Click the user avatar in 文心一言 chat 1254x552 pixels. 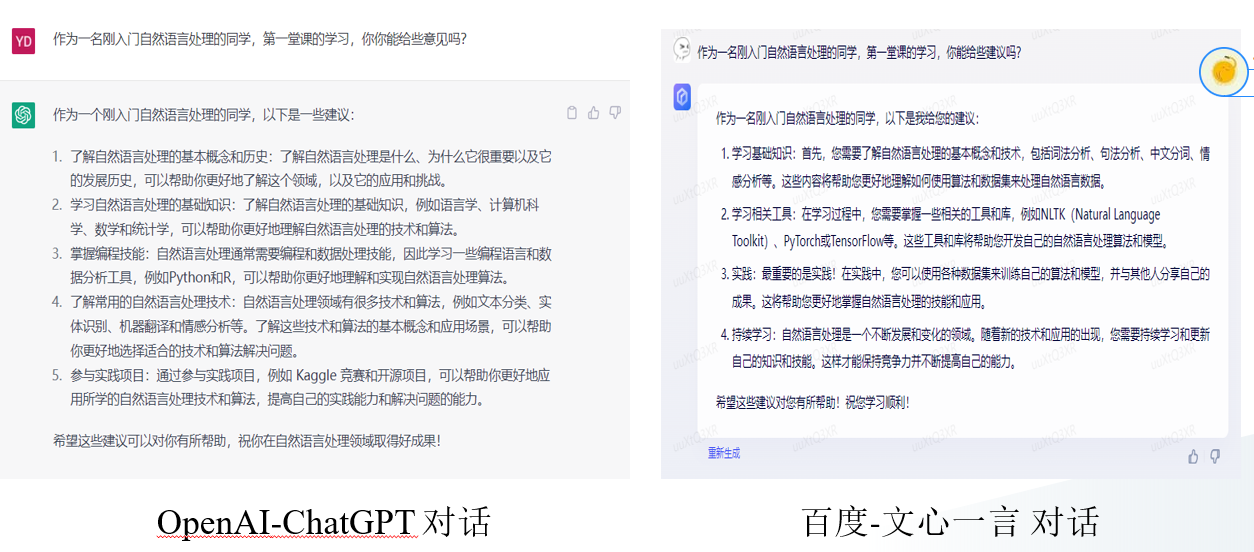tap(682, 47)
